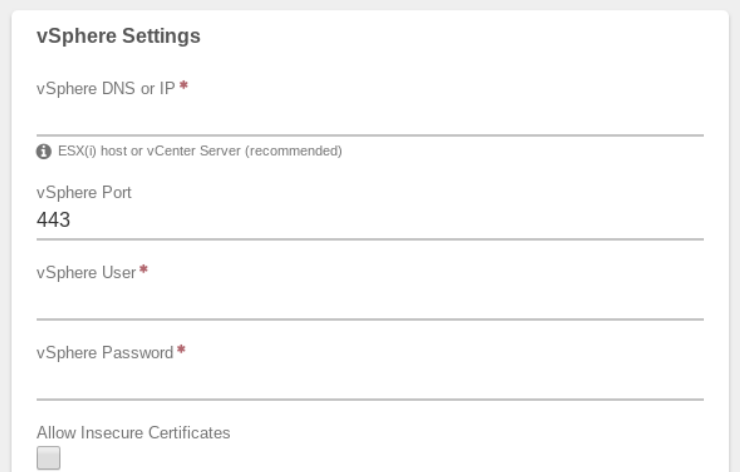The height and width of the screenshot is (472, 740).
Task: Click the info icon beside ESX(i) host hint
Action: pos(44,152)
